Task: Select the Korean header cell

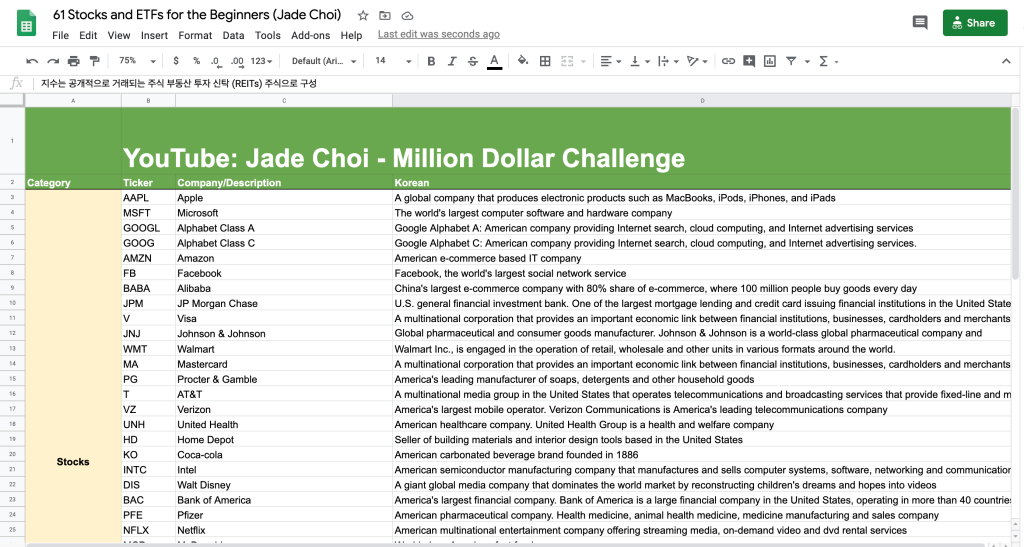Action: tap(702, 183)
